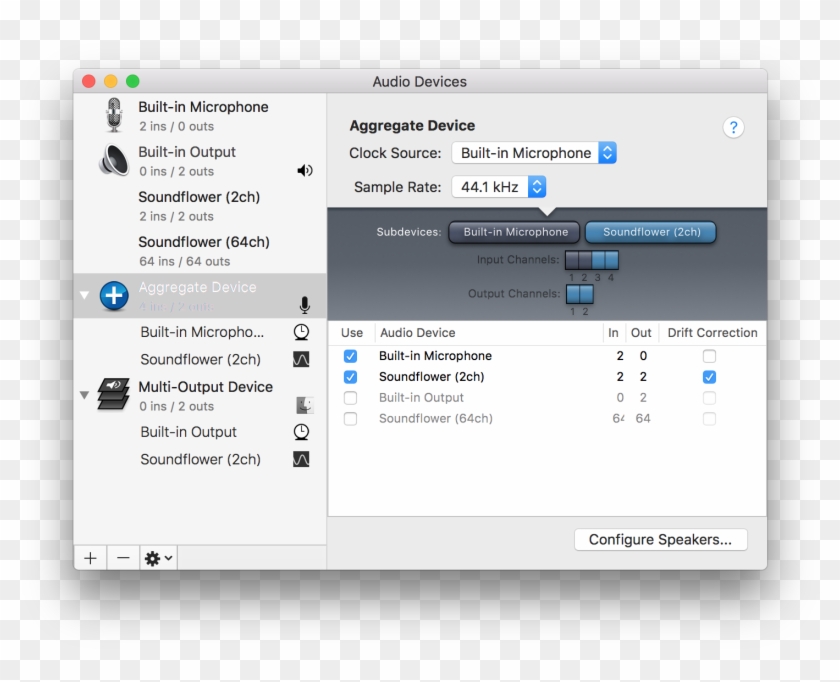Viewport: 840px width, 682px height.
Task: Click the Aggregate Device plus icon
Action: point(114,296)
